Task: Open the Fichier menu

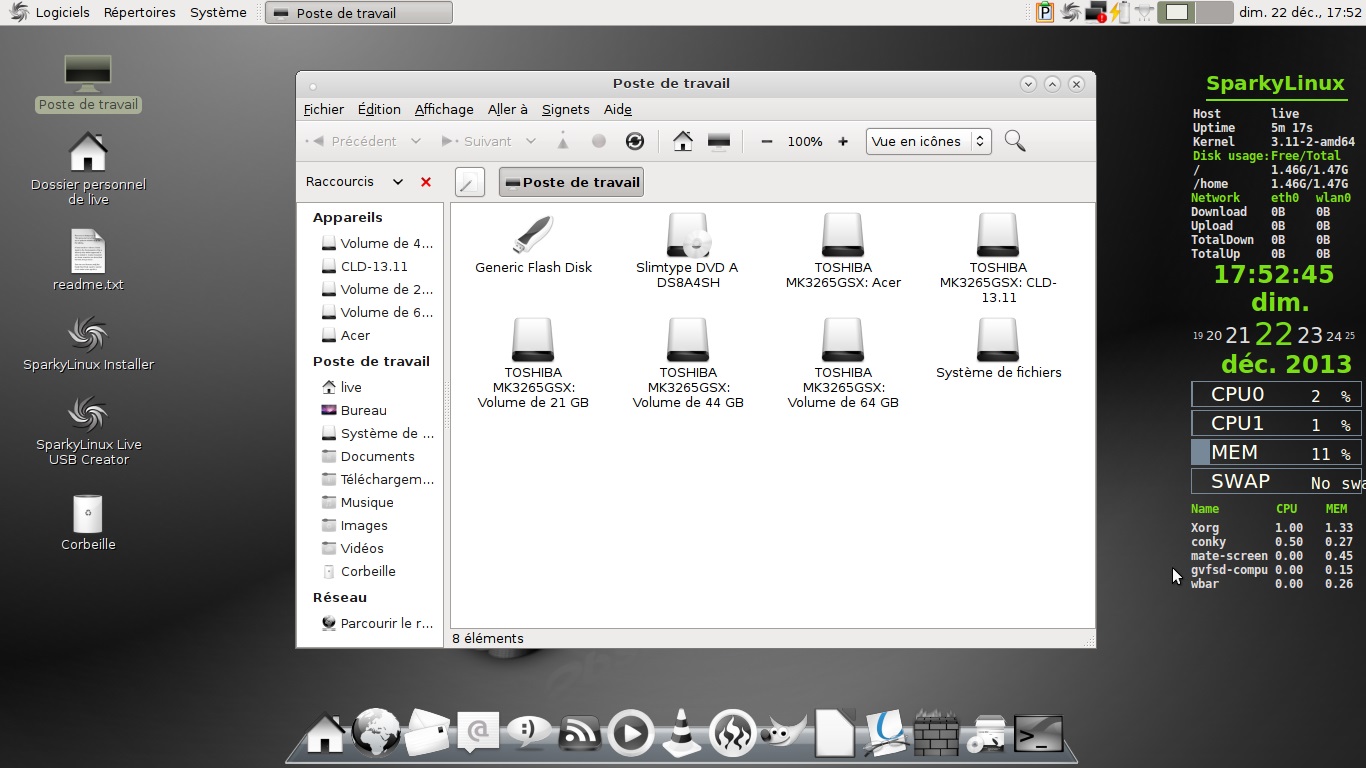Action: click(x=324, y=109)
